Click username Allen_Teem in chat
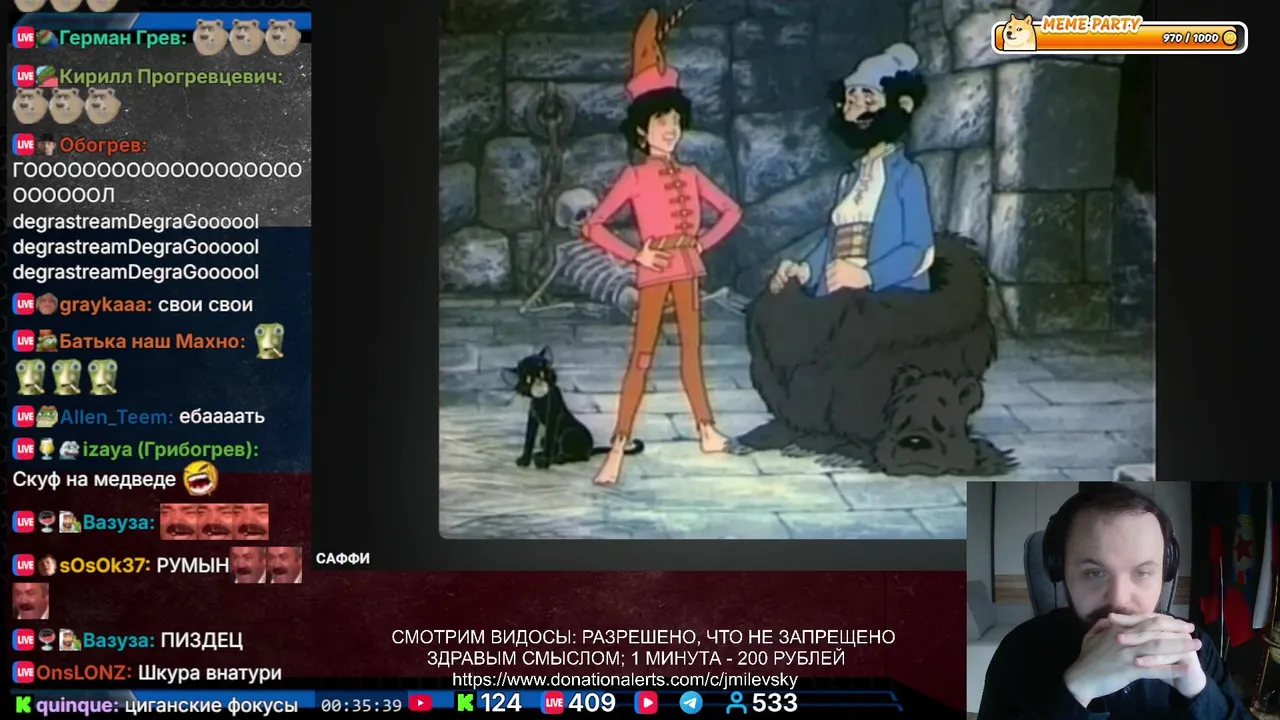This screenshot has height=720, width=1280. coord(117,416)
